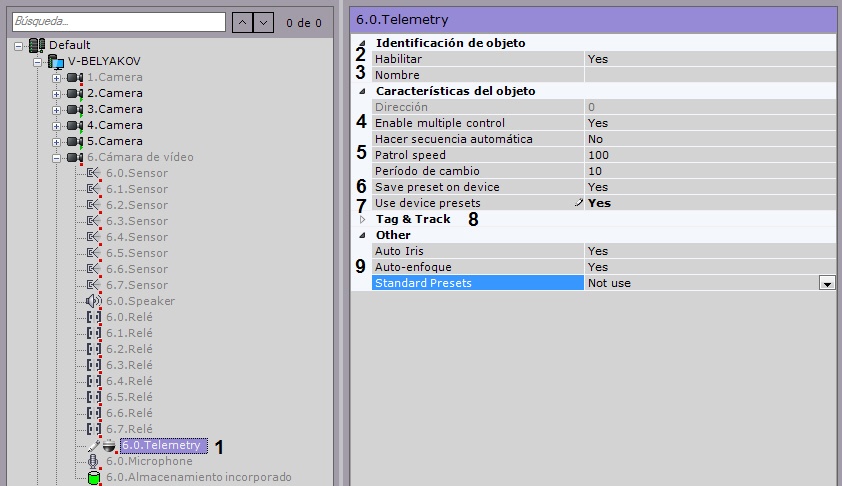Select 2.Camera in the tree
This screenshot has width=842, height=486.
114,93
